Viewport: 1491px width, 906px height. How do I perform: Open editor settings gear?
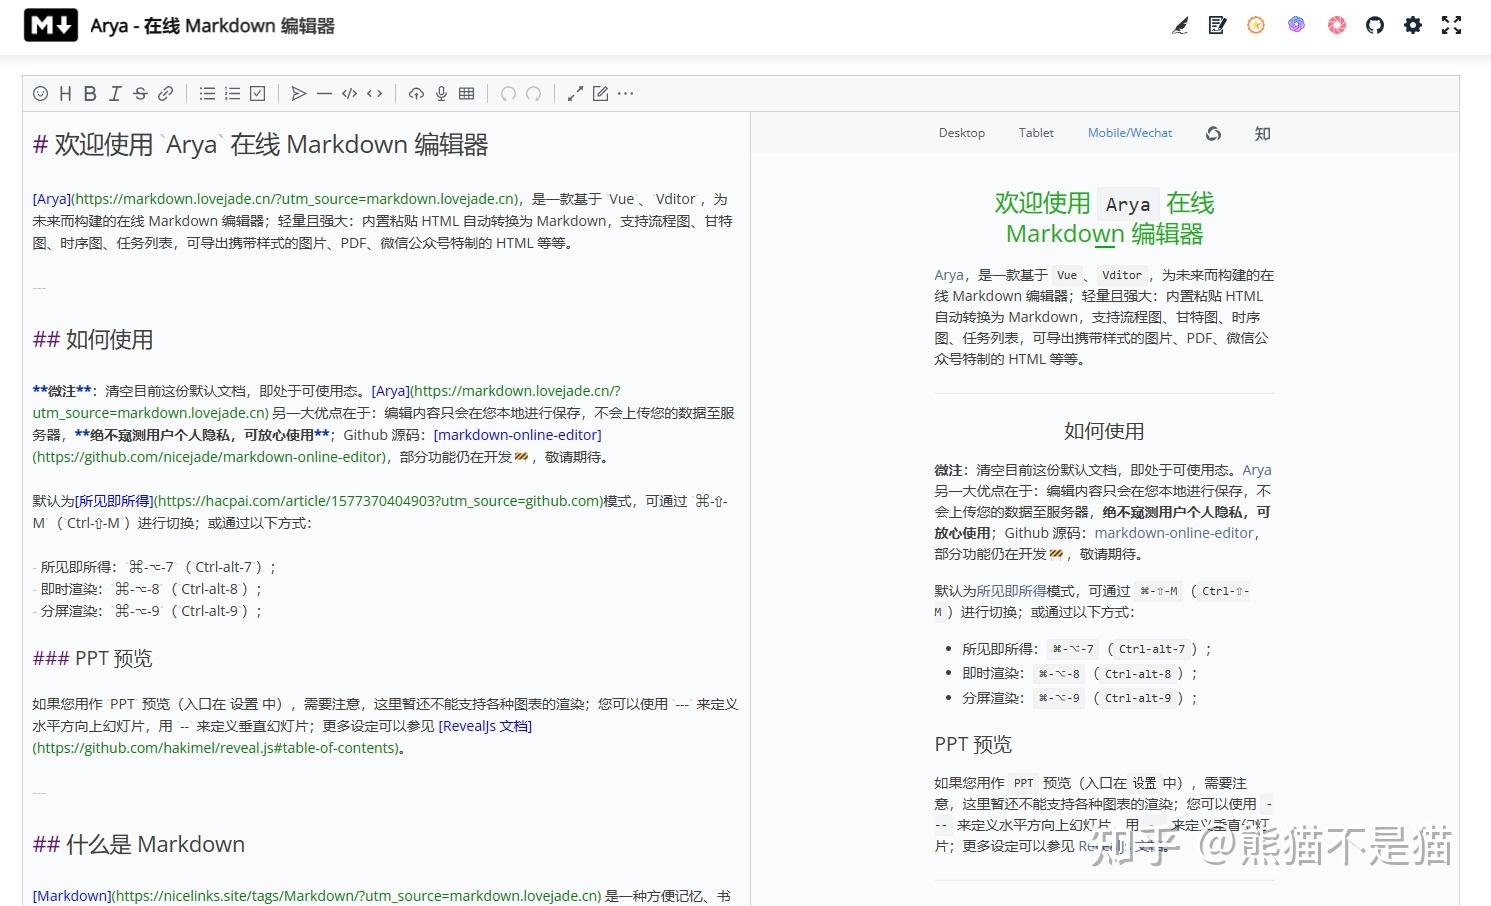coord(1412,25)
